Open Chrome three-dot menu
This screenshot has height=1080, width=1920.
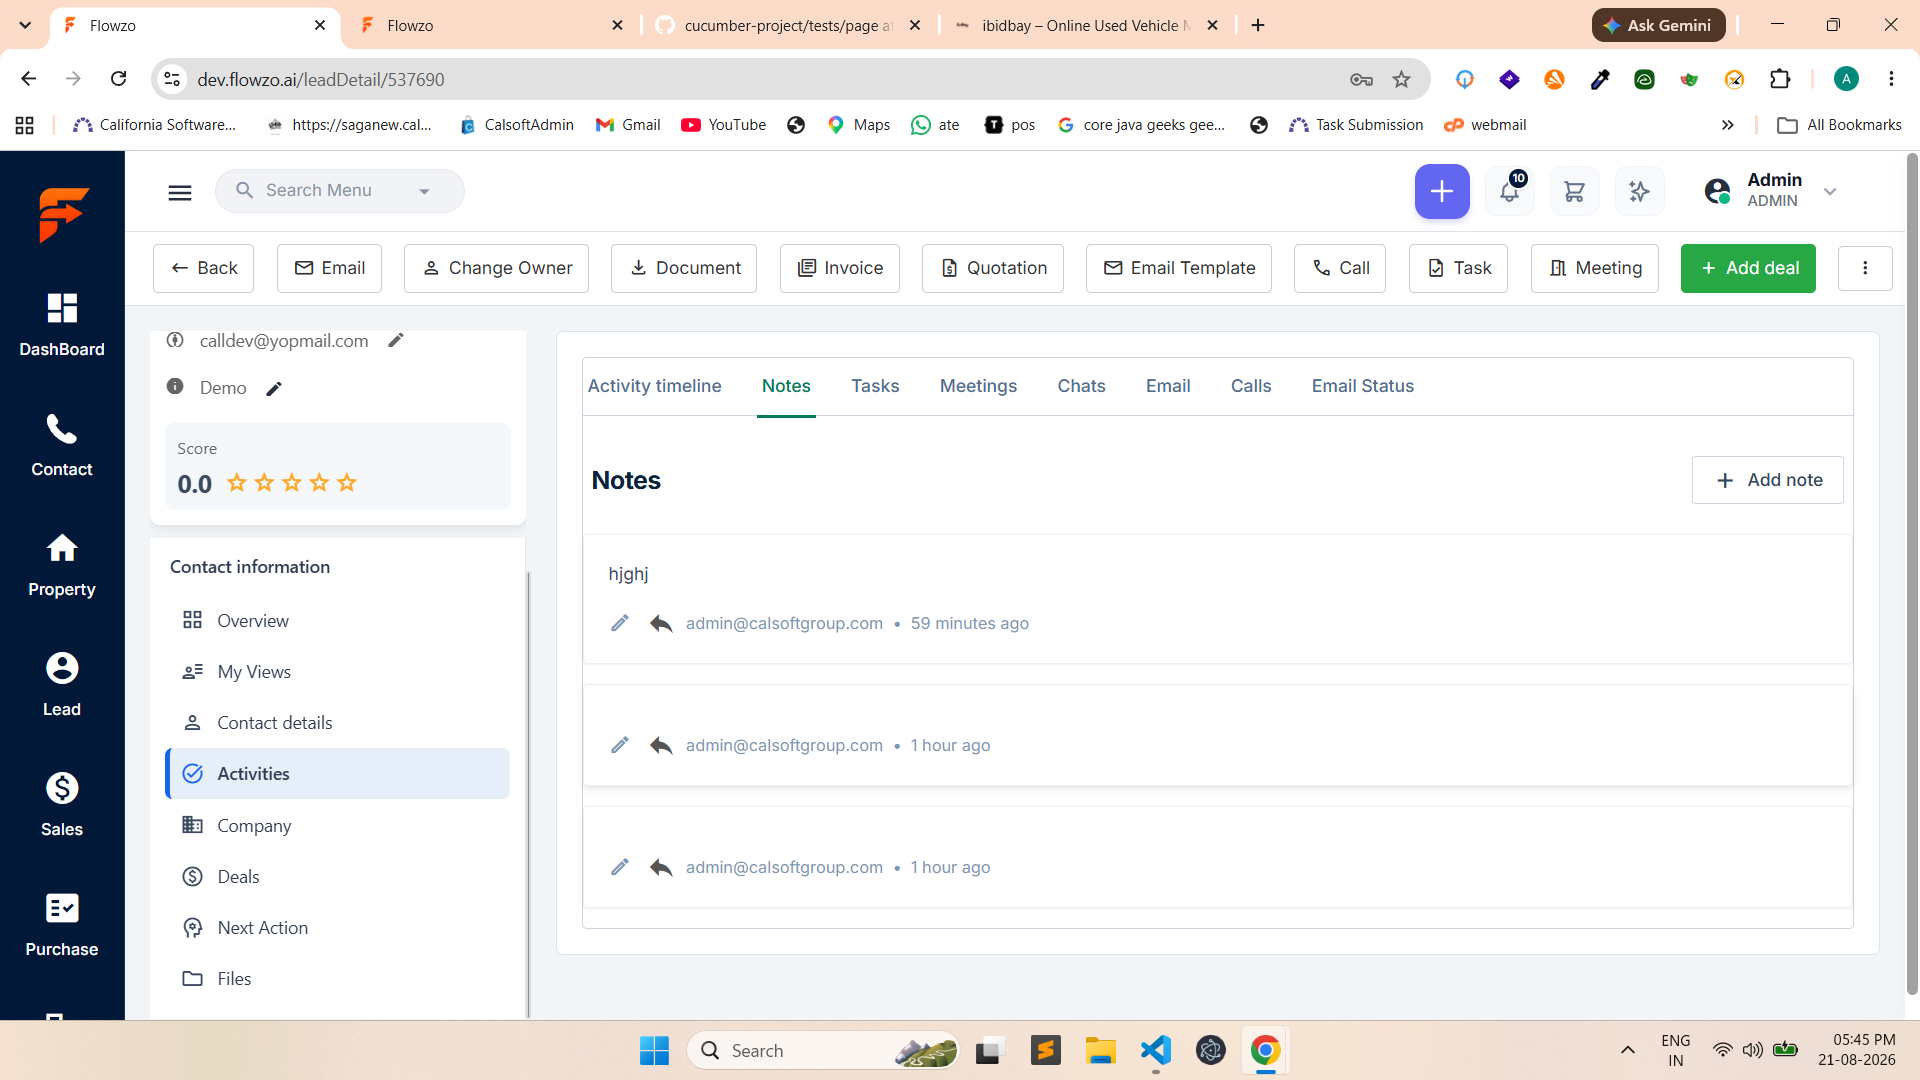tap(1891, 79)
